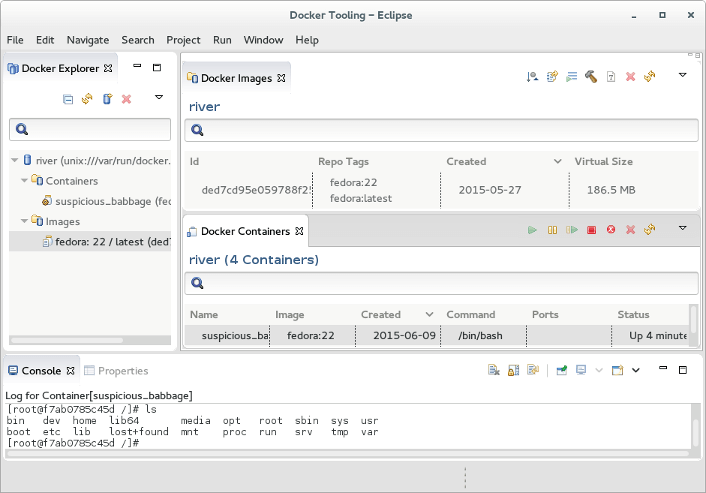Refresh the Docker Containers view

point(650,230)
